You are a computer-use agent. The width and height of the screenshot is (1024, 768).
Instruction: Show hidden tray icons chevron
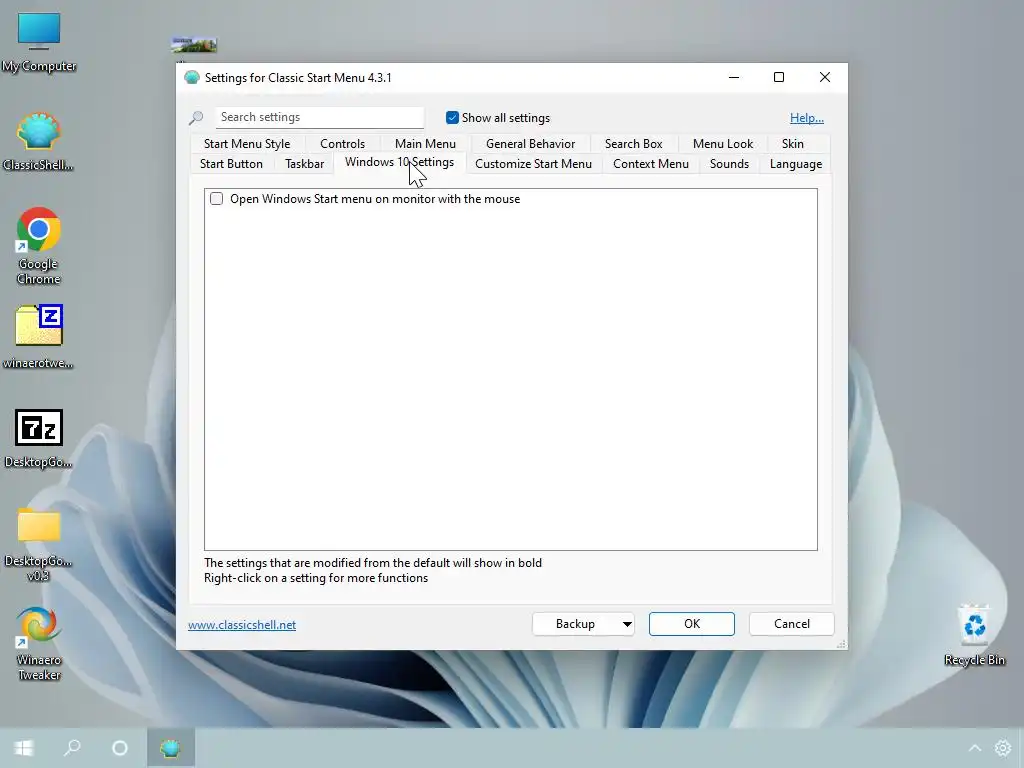(x=974, y=748)
